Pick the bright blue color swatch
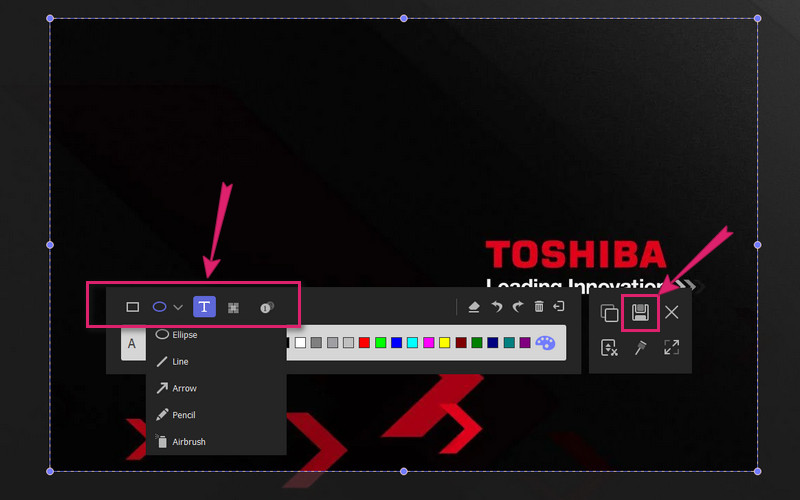 coord(396,343)
